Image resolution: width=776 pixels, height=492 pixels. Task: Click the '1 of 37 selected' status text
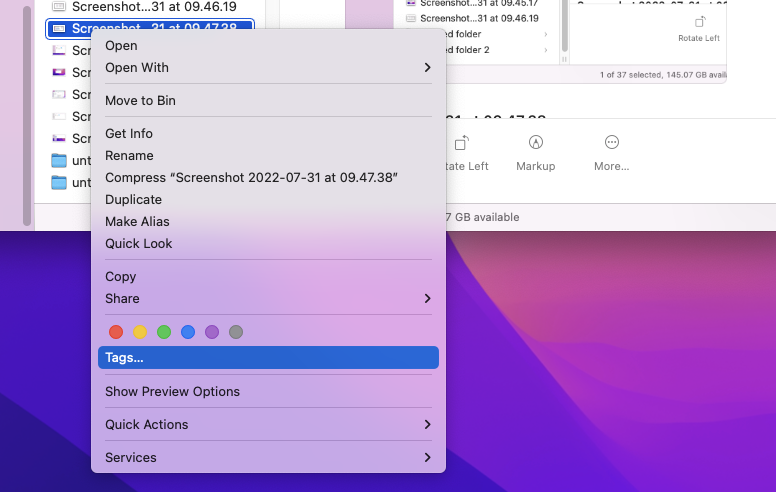(x=630, y=75)
